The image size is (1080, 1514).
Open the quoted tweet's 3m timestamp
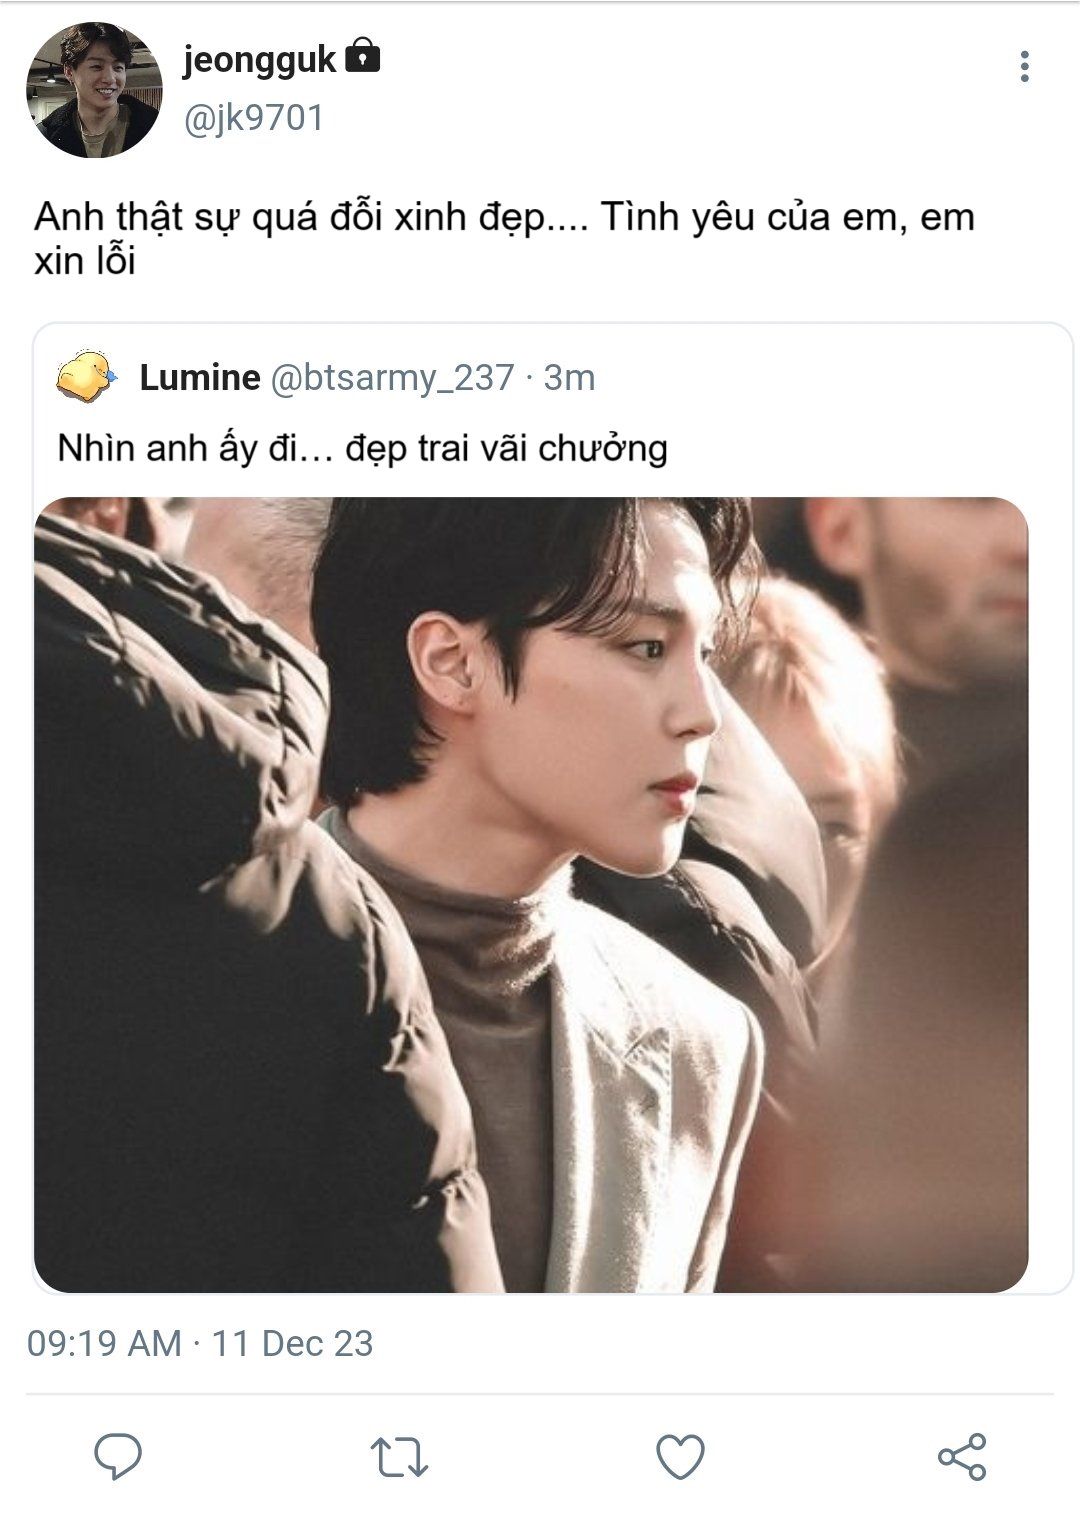pyautogui.click(x=569, y=378)
